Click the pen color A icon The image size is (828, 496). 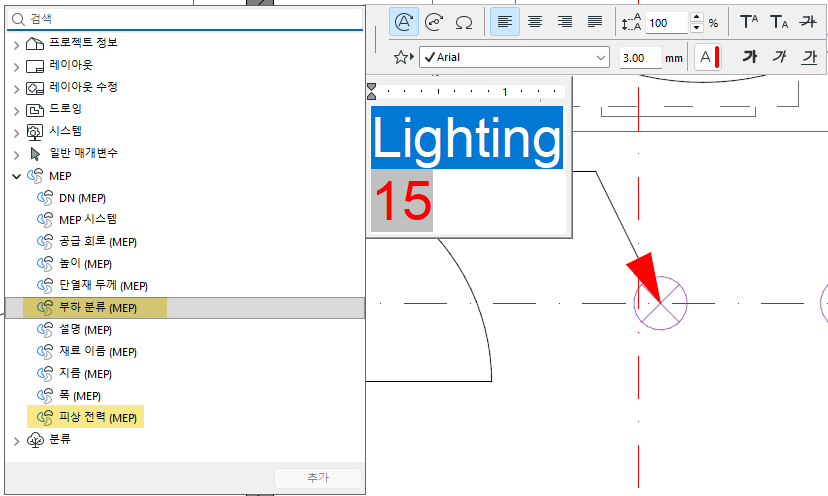click(x=708, y=57)
